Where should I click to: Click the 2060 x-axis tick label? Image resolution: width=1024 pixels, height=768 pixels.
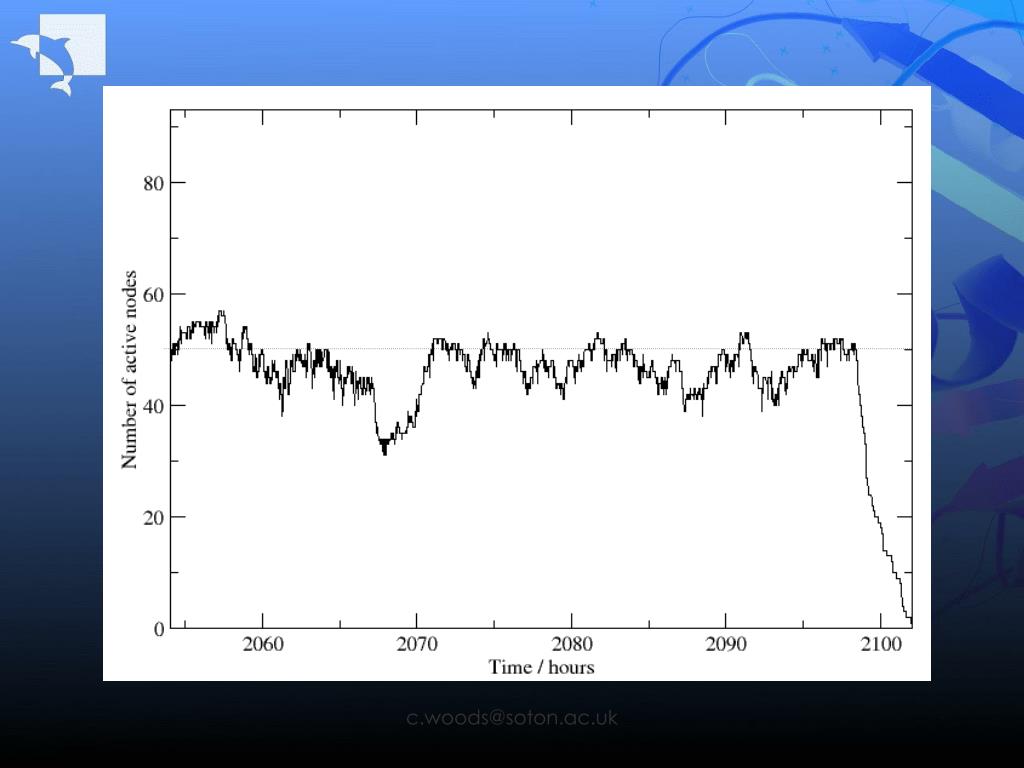click(263, 644)
